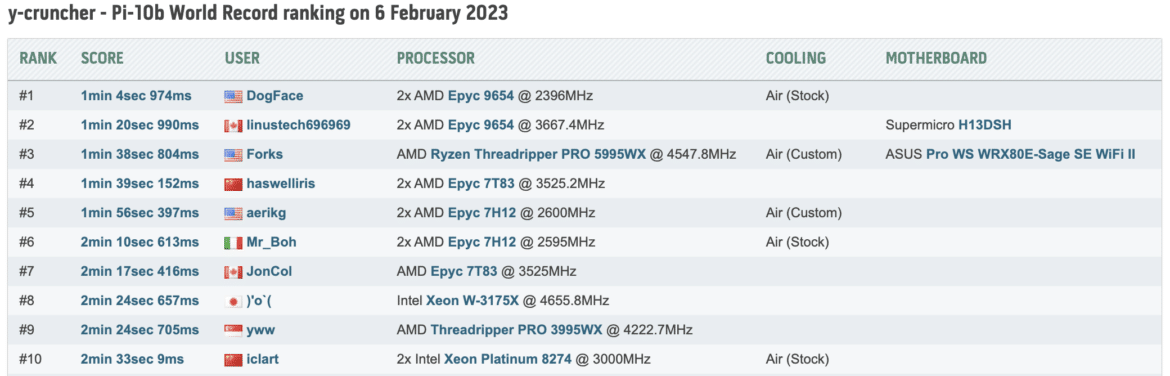Click the US flag icon beside Forks

[x=234, y=154]
